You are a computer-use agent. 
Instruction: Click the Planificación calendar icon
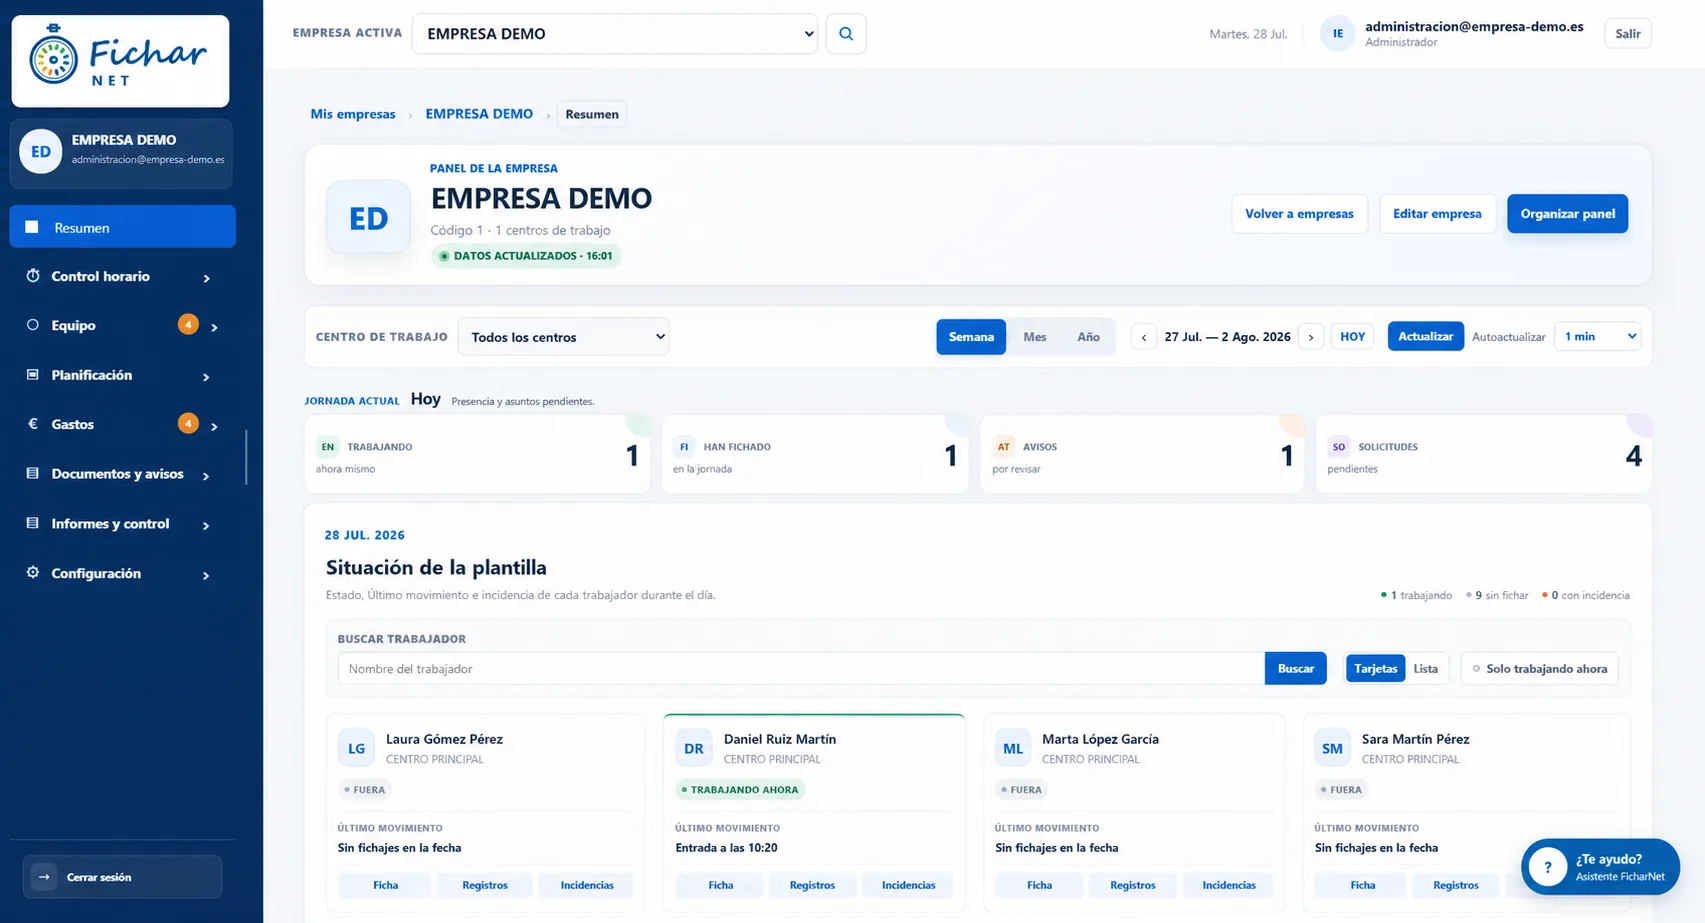[x=33, y=375]
